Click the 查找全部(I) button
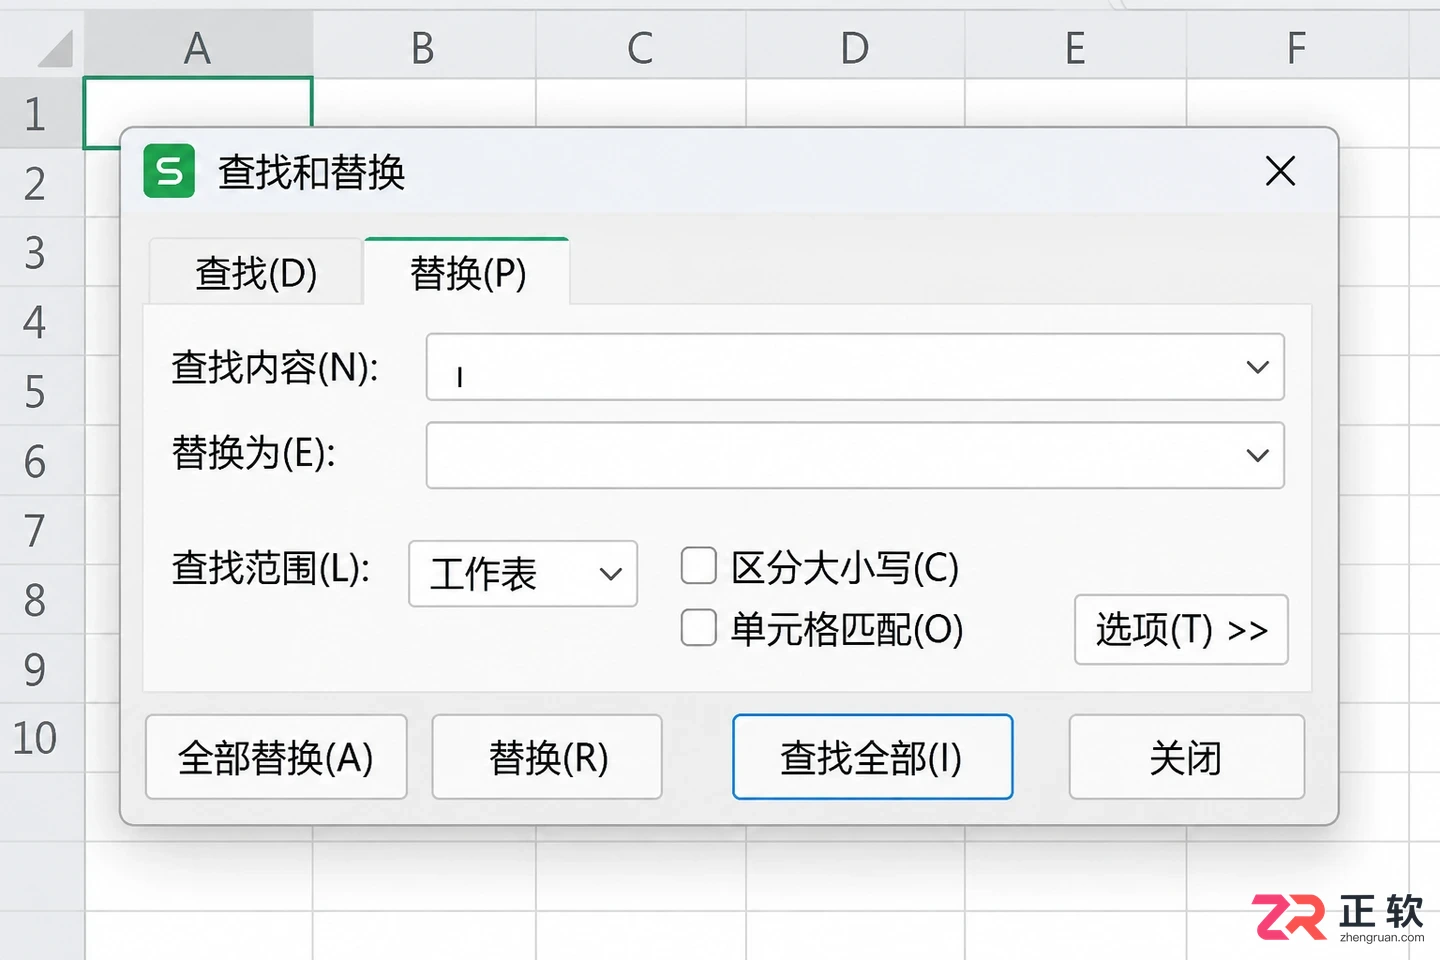 (872, 757)
